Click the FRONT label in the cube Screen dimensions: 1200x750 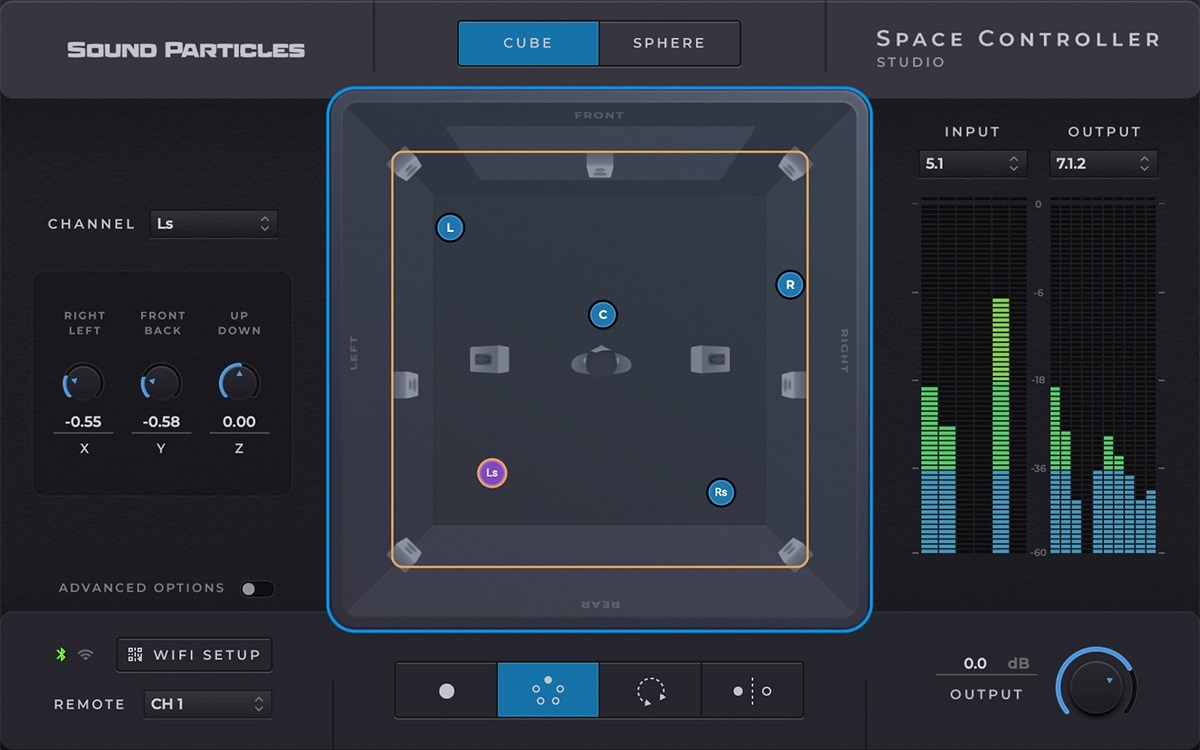coord(599,115)
